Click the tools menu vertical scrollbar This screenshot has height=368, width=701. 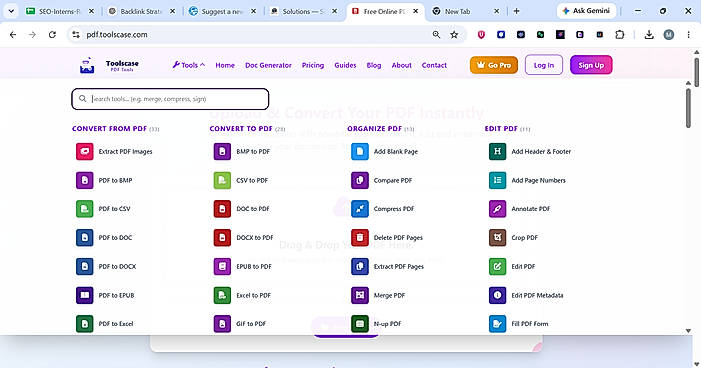point(688,107)
